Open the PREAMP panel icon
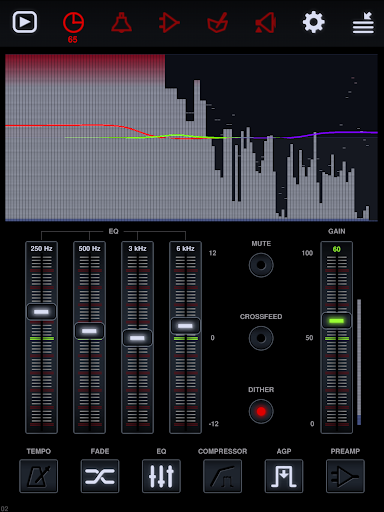Image resolution: width=384 pixels, height=512 pixels. pos(345,476)
